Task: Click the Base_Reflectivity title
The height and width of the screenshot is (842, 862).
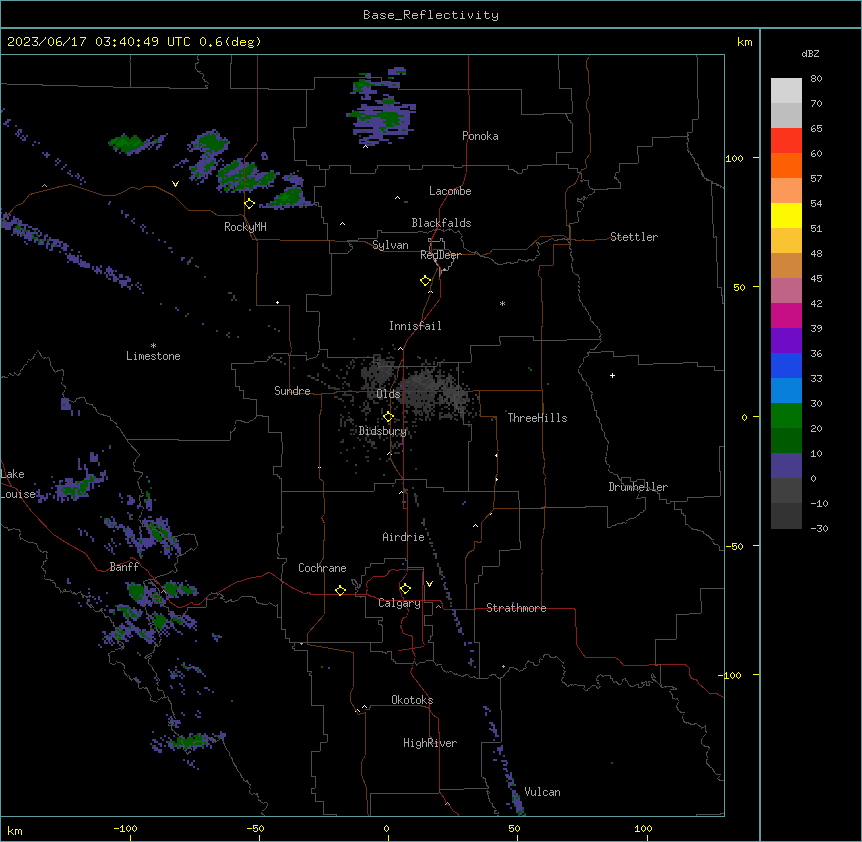Action: pyautogui.click(x=431, y=15)
